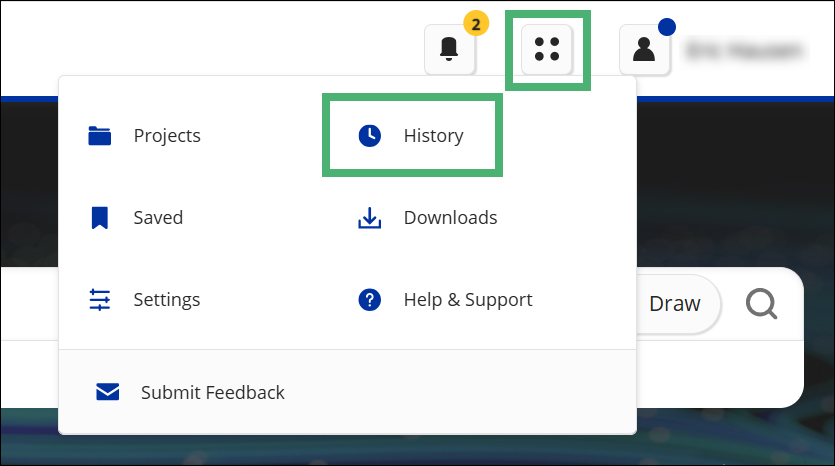The width and height of the screenshot is (835, 466).
Task: Click the Help question mark icon
Action: [370, 300]
